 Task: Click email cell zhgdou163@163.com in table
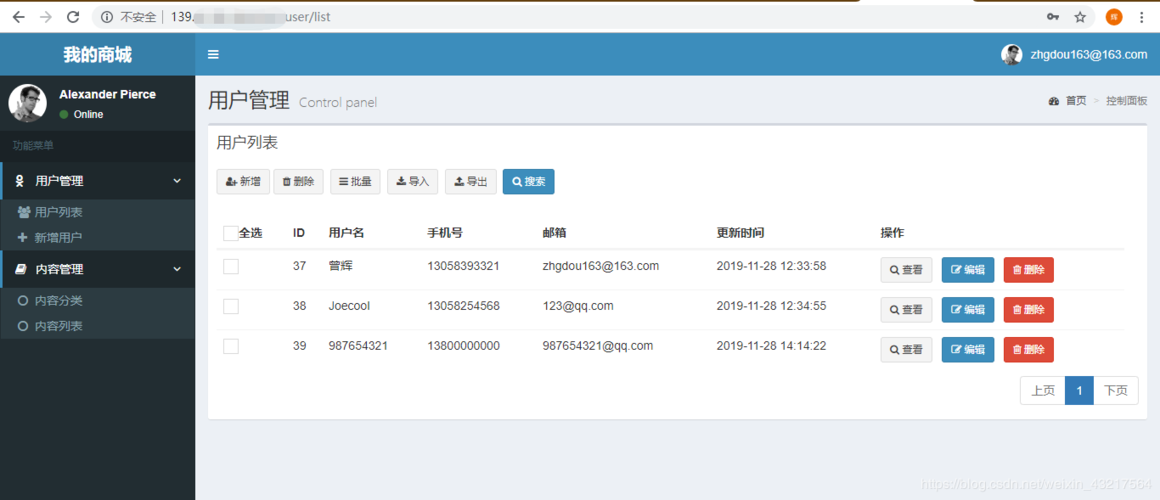(x=601, y=266)
